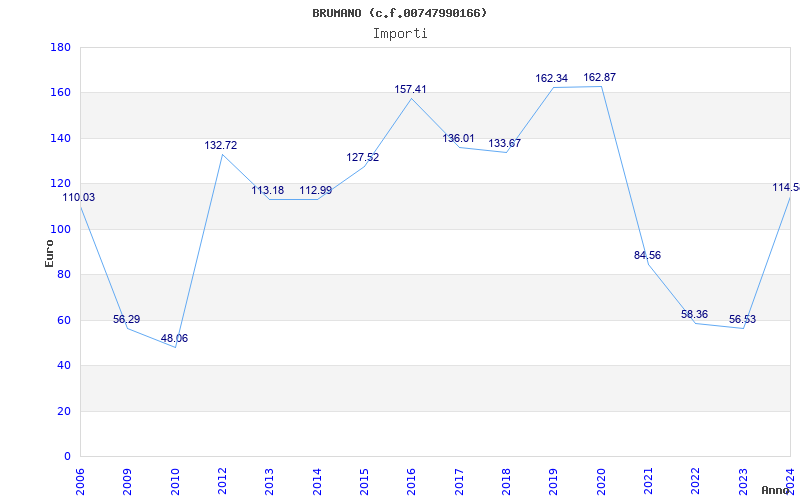Click the x-axis year 2014
Image resolution: width=800 pixels, height=500 pixels.
[317, 482]
